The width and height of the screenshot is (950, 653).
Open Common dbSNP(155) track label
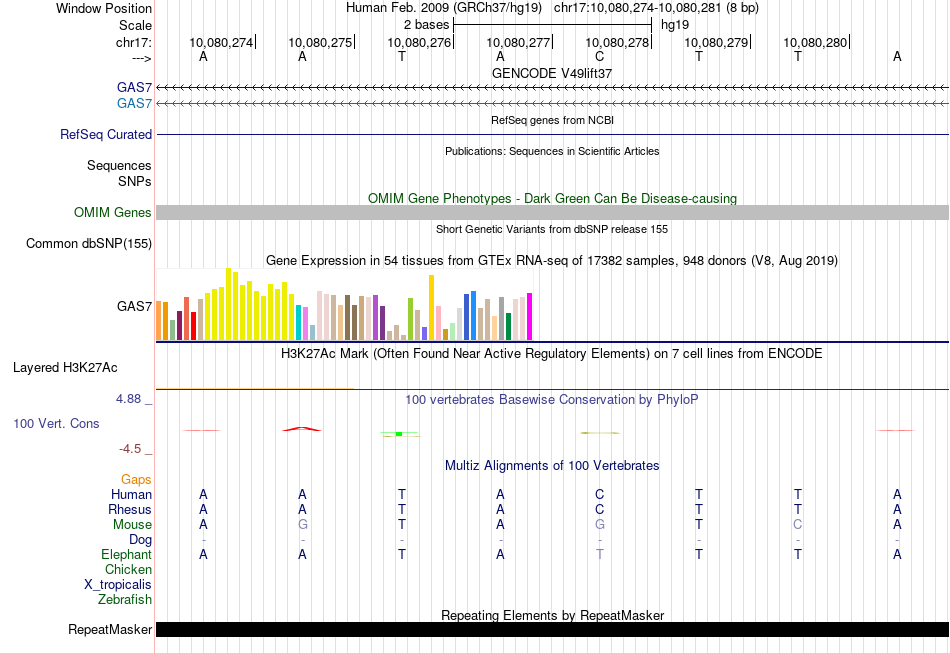click(88, 244)
